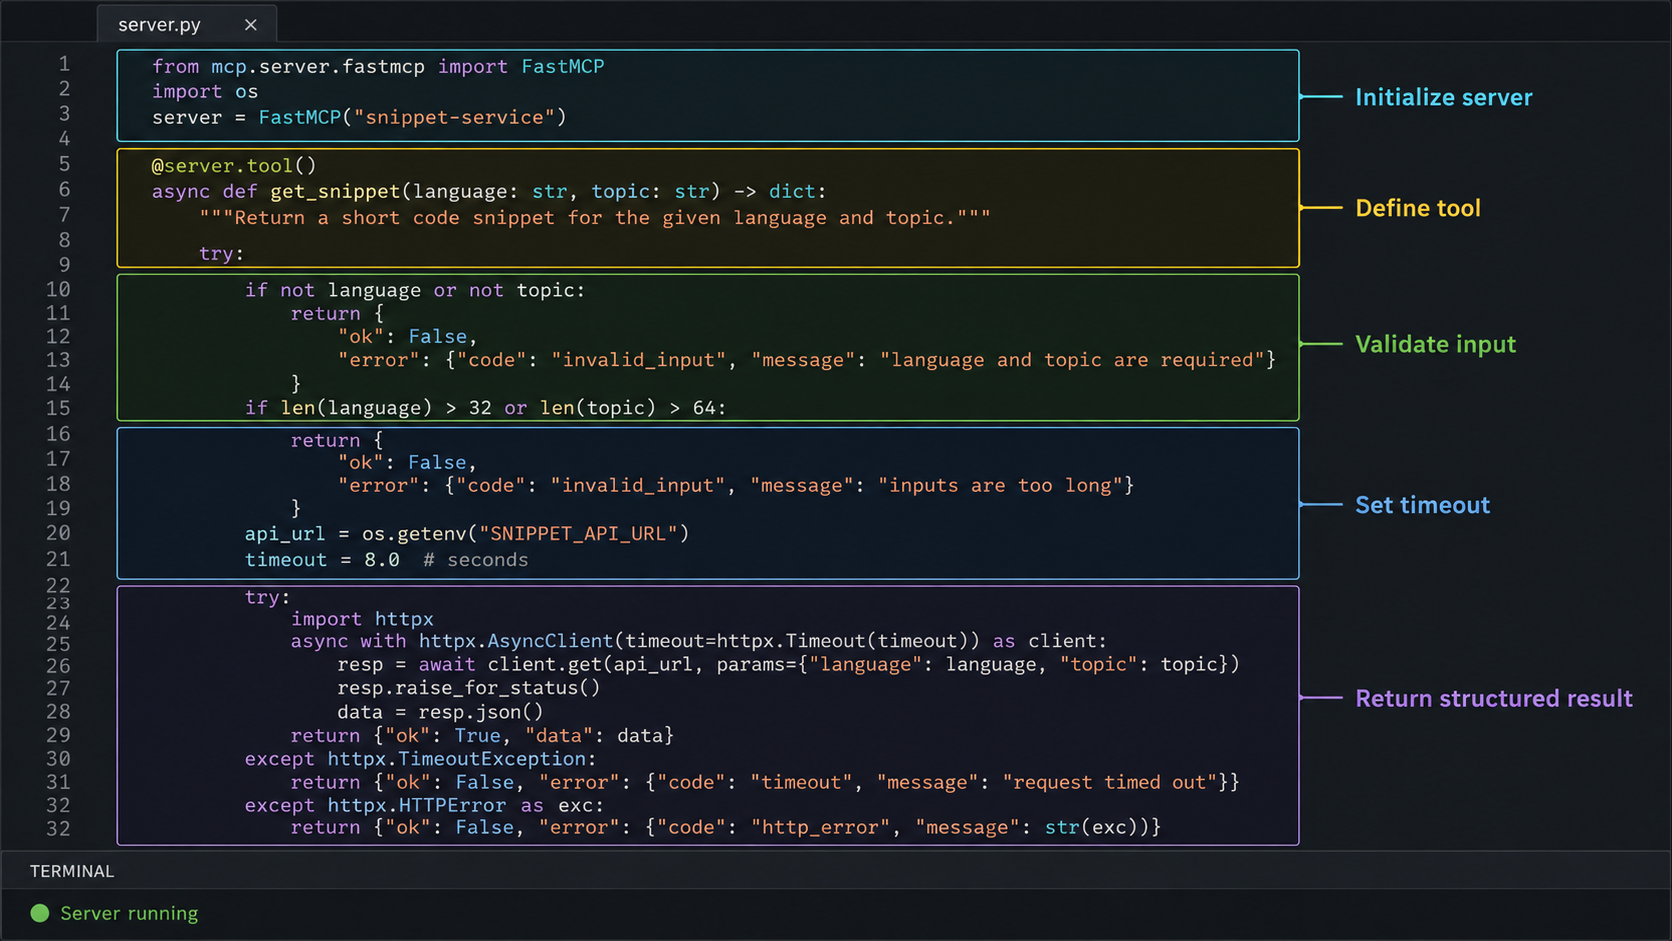1672x941 pixels.
Task: Click the "except httpx.HTTPError as exc:" line
Action: pyautogui.click(x=425, y=806)
